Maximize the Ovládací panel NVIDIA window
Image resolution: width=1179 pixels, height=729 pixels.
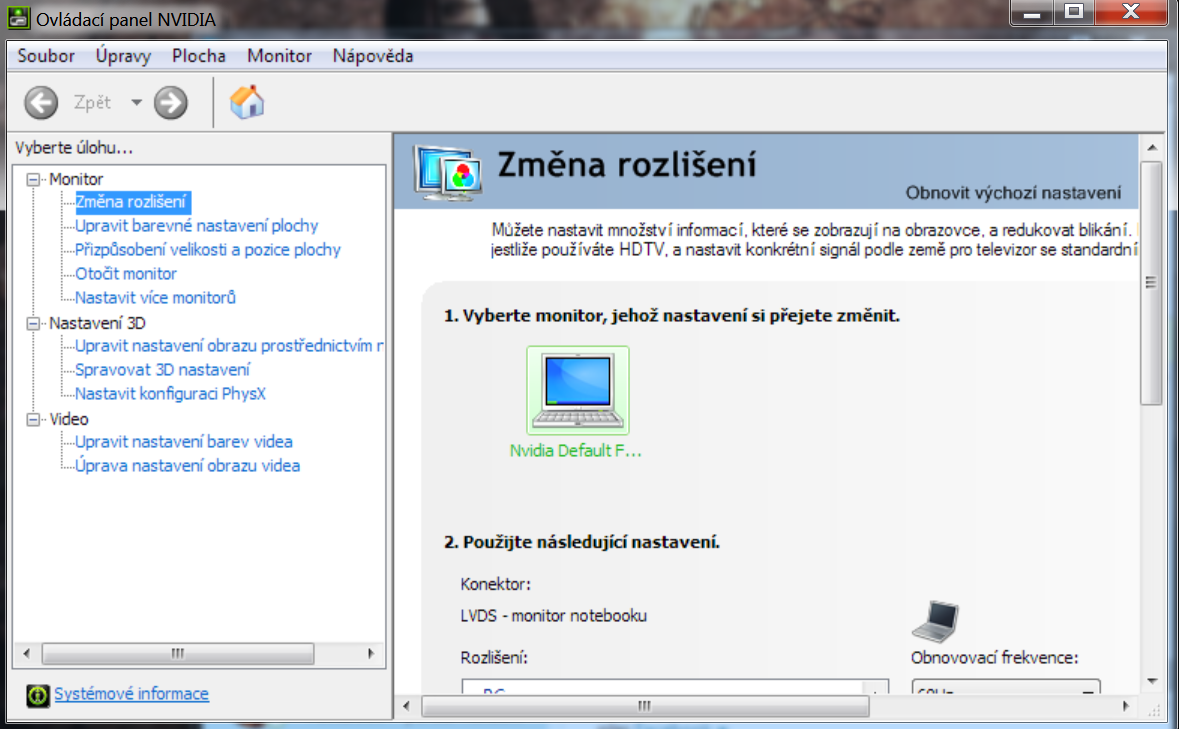1074,13
